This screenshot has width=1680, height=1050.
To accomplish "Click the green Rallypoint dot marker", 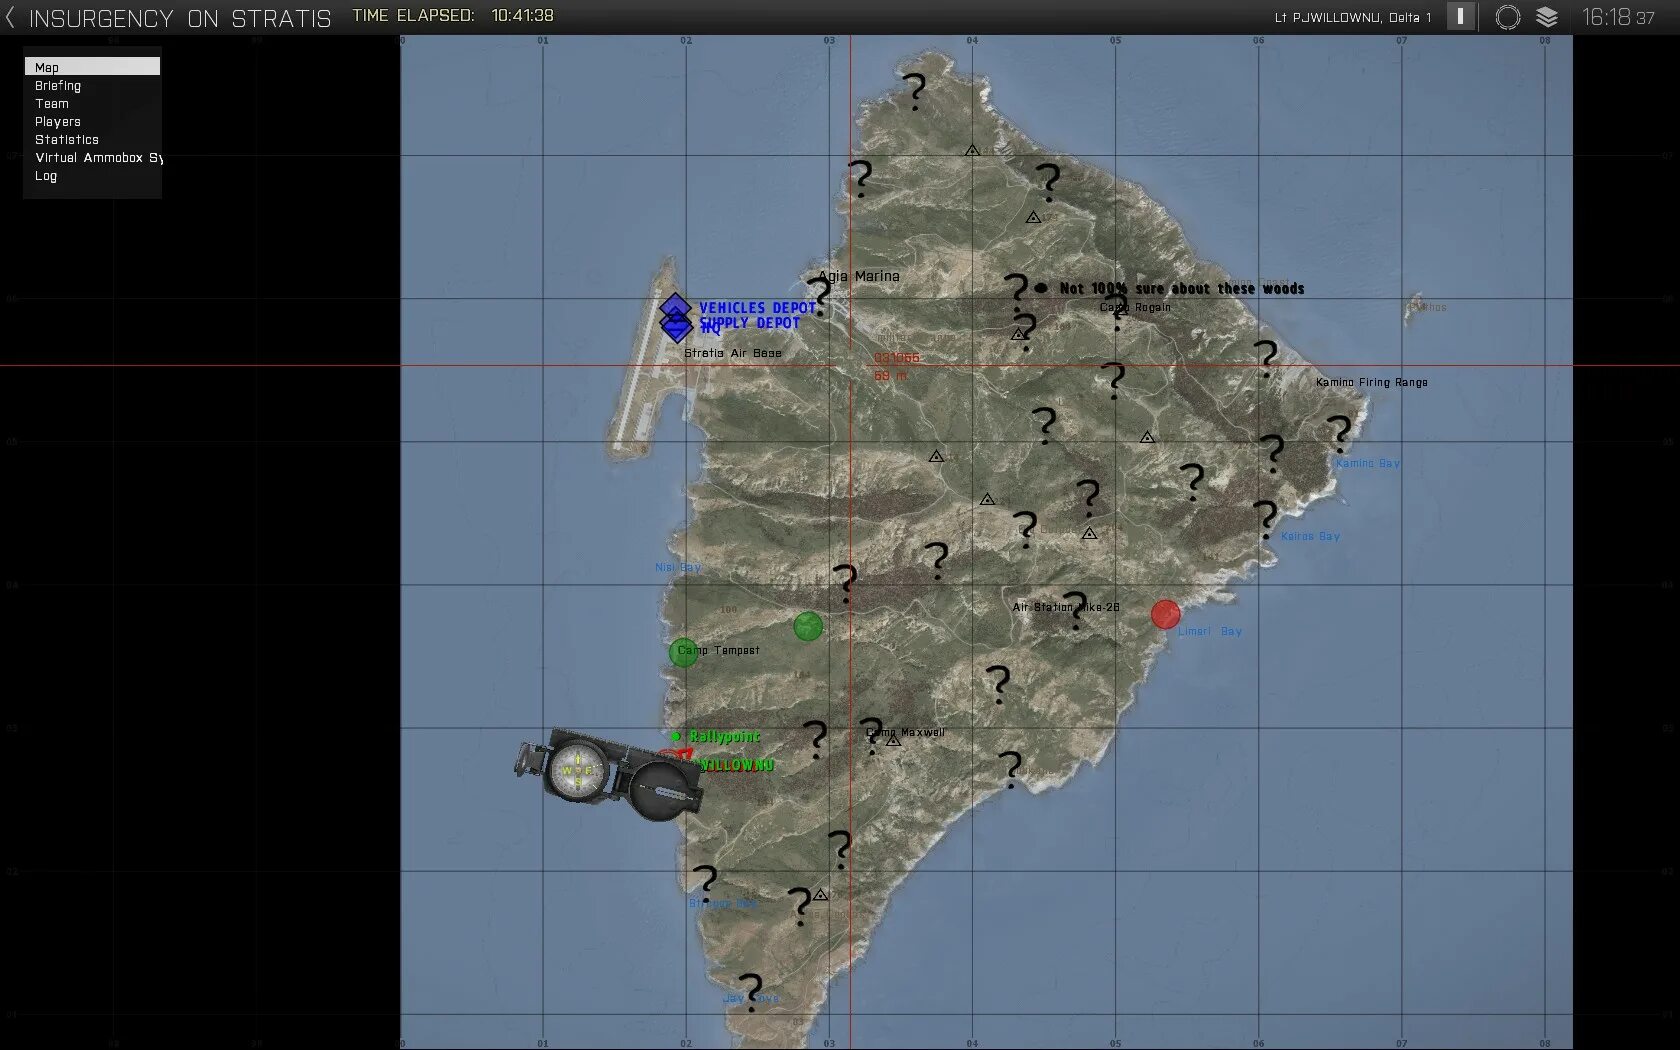I will coord(677,736).
